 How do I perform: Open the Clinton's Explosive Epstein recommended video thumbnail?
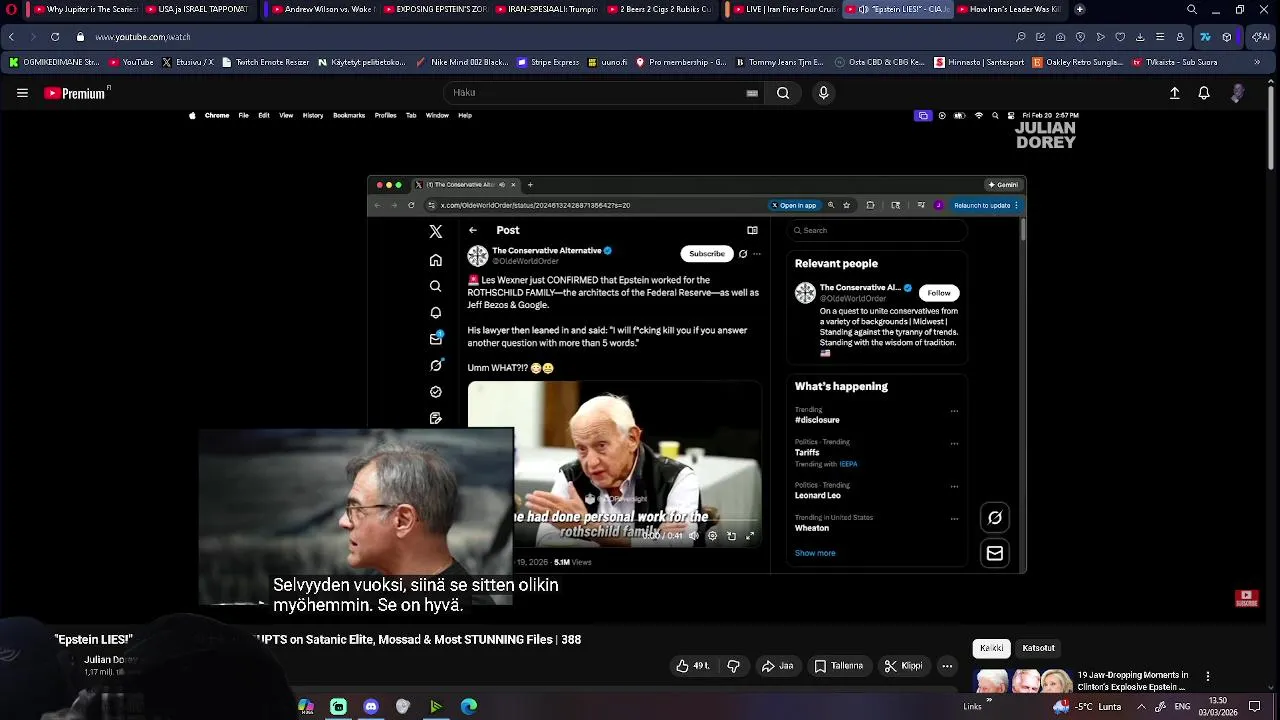tap(1024, 681)
